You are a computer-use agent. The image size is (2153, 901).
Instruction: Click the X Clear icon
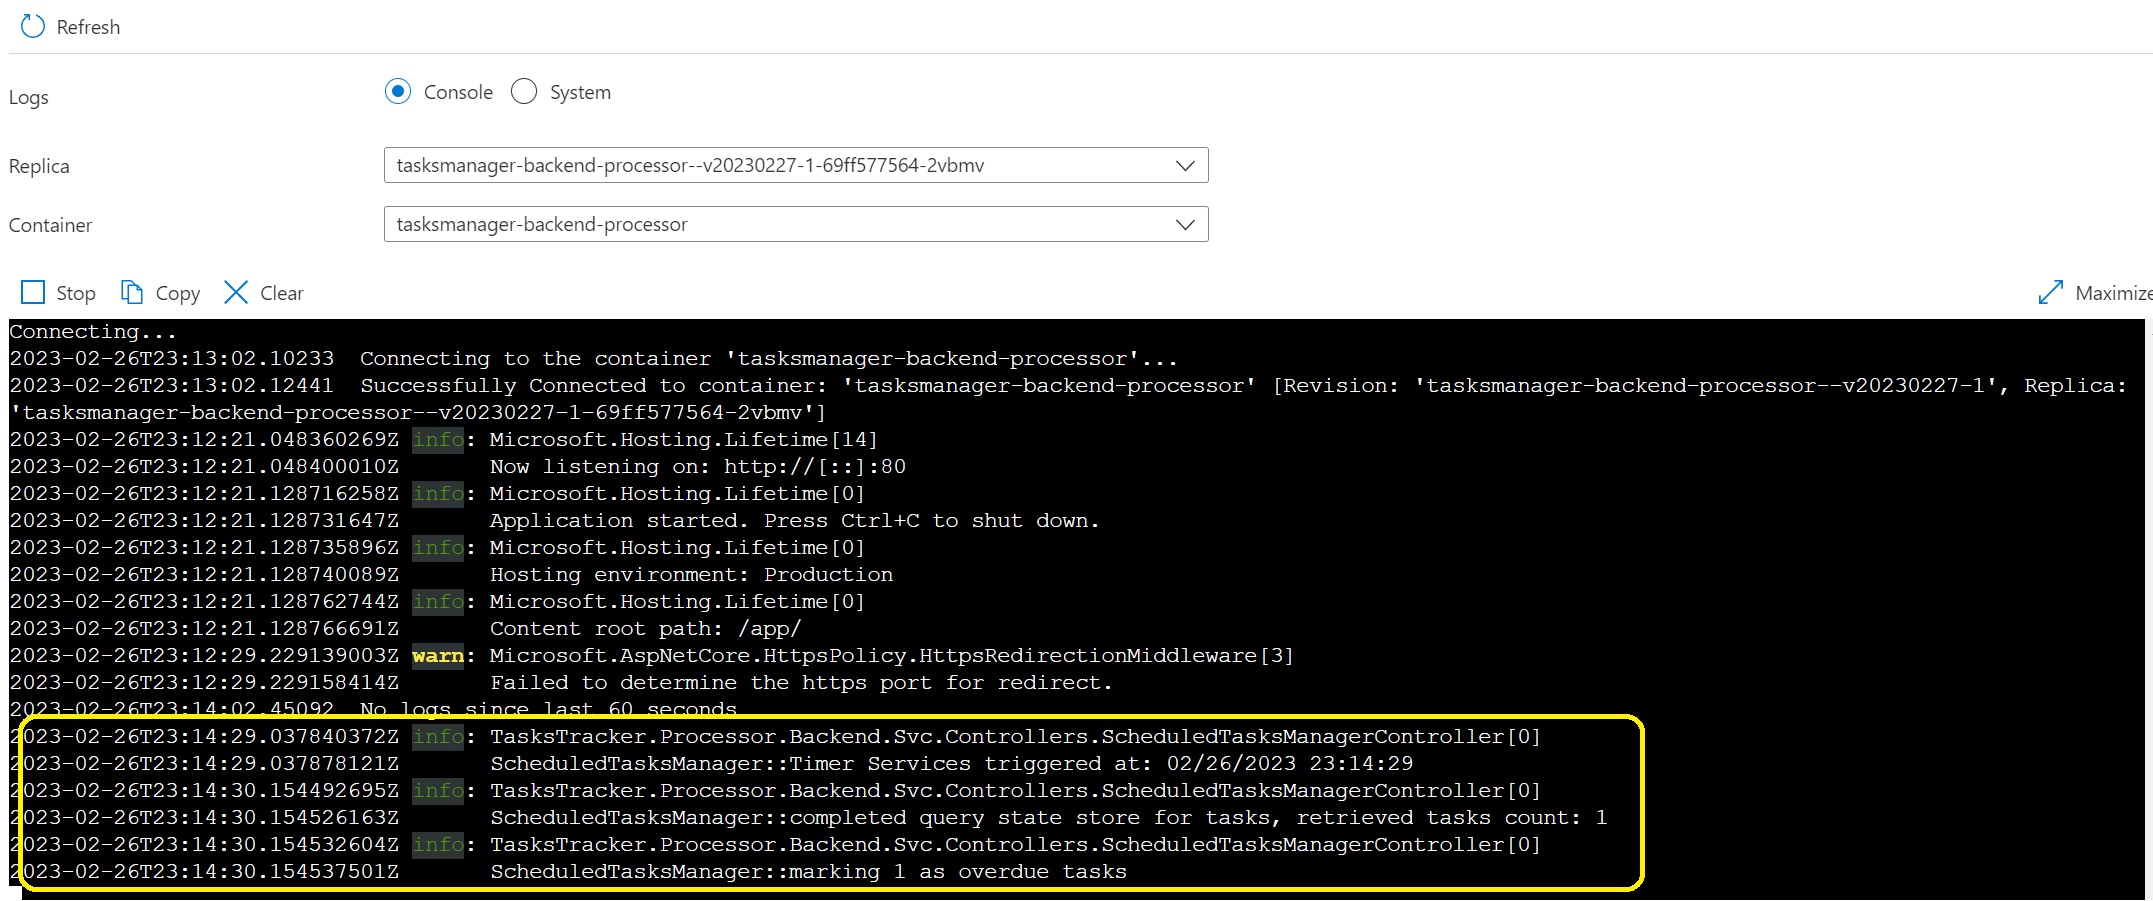[236, 292]
